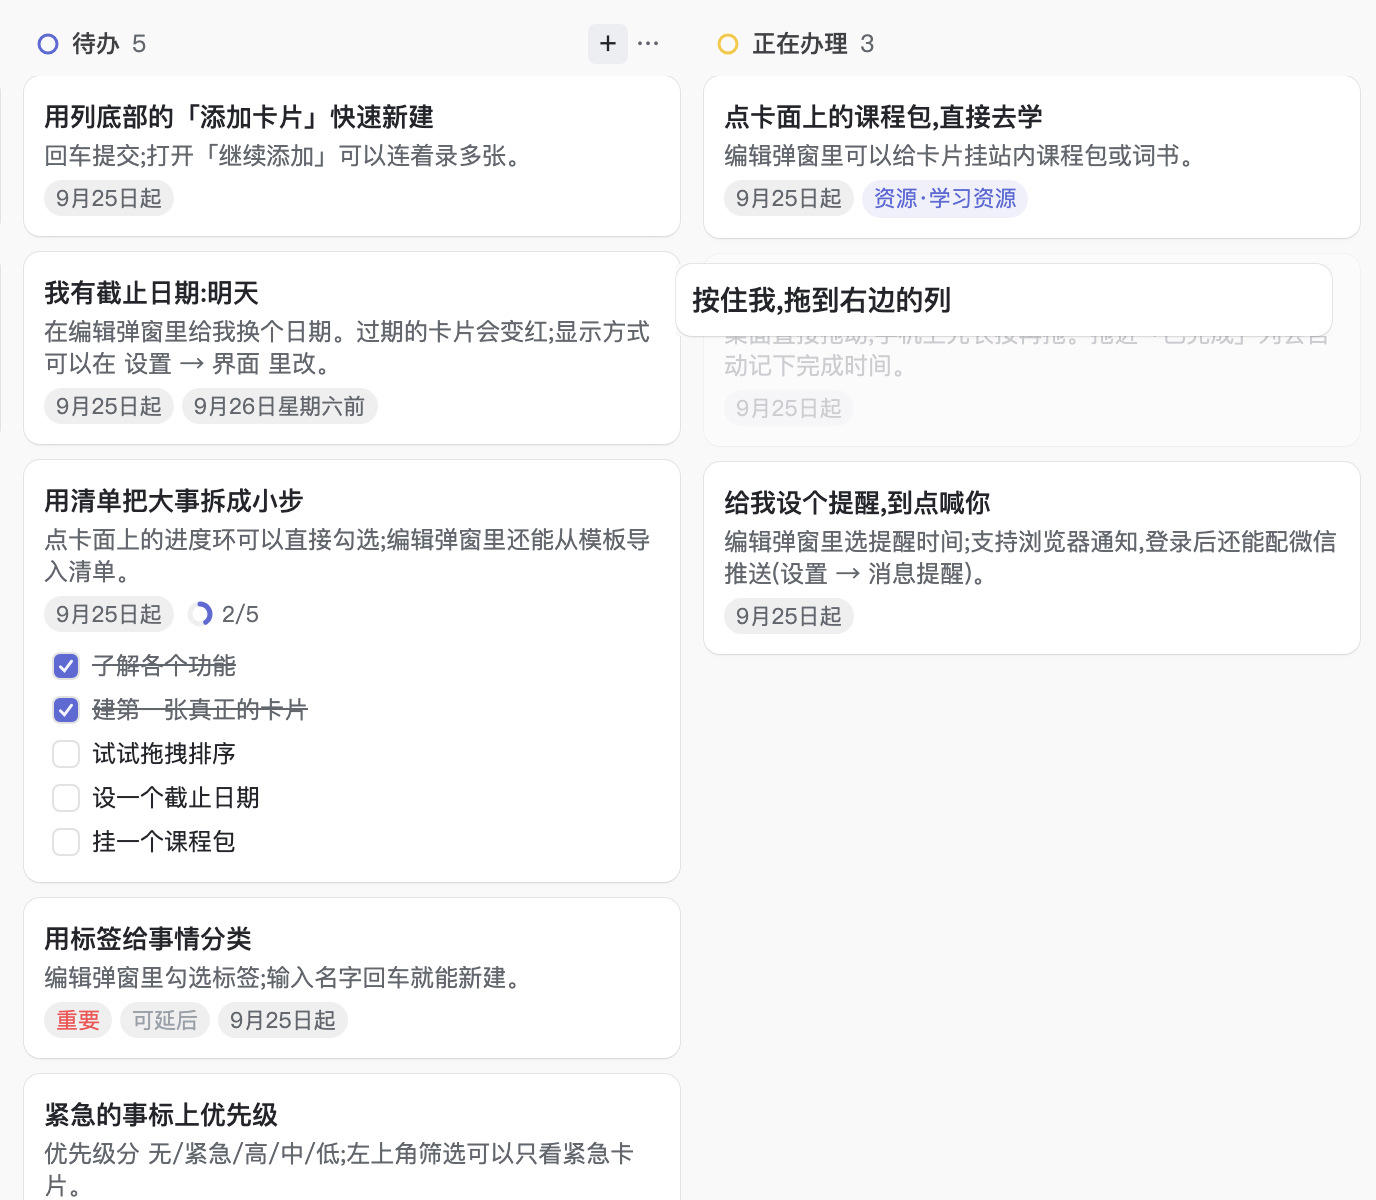1376x1200 pixels.
Task: Click the 待办 column title
Action: click(96, 44)
